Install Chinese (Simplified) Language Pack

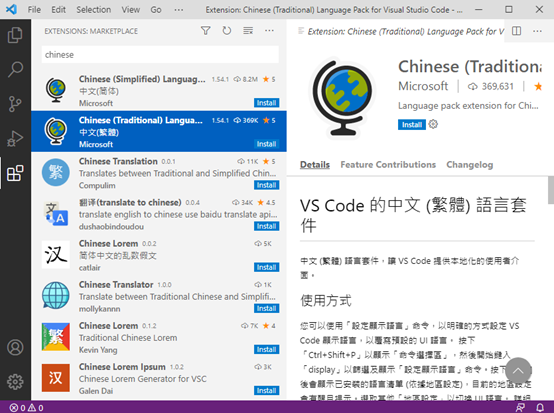click(266, 103)
